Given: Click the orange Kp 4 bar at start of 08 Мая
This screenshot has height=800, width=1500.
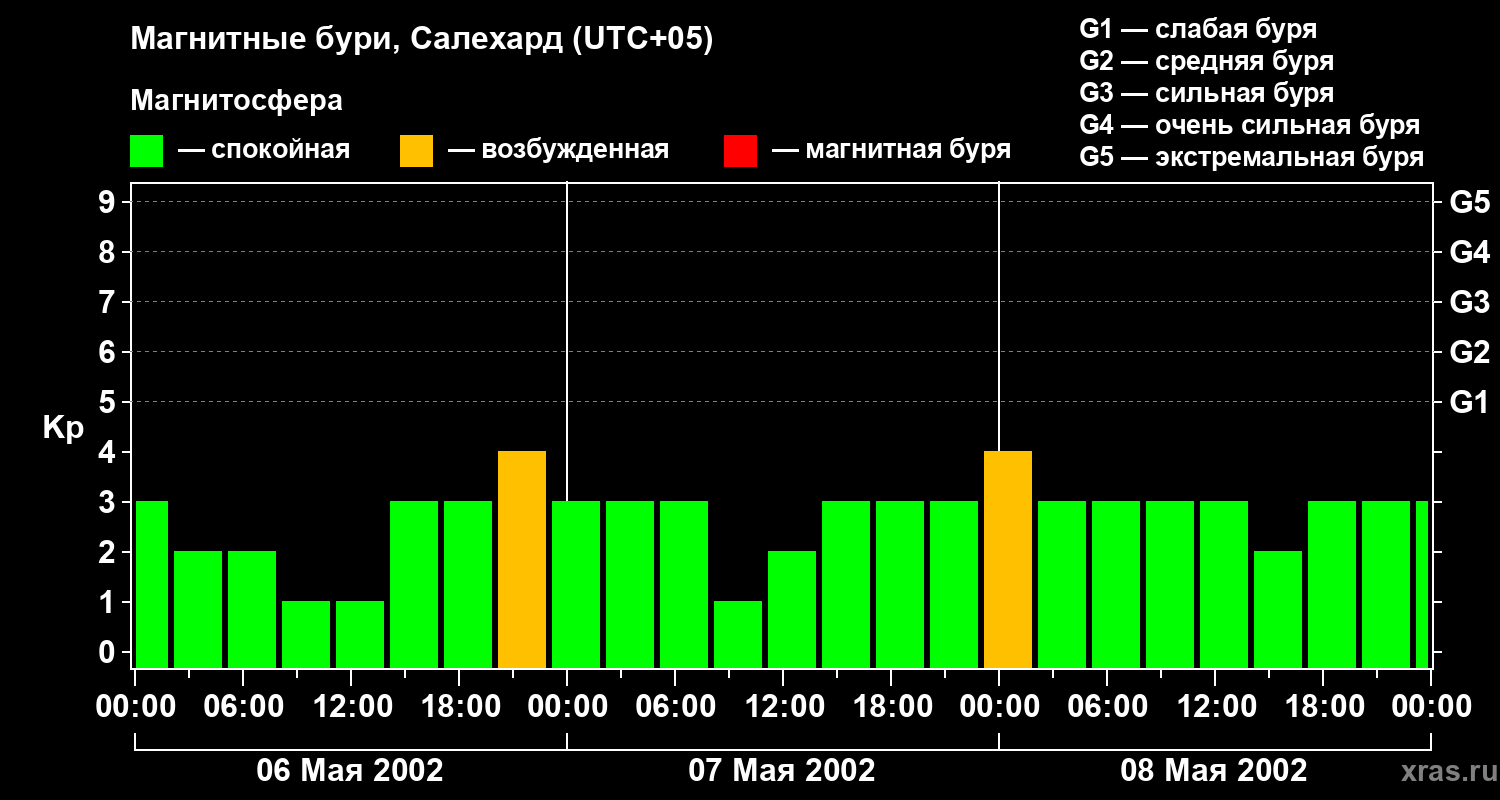Looking at the screenshot, I should click(1008, 560).
